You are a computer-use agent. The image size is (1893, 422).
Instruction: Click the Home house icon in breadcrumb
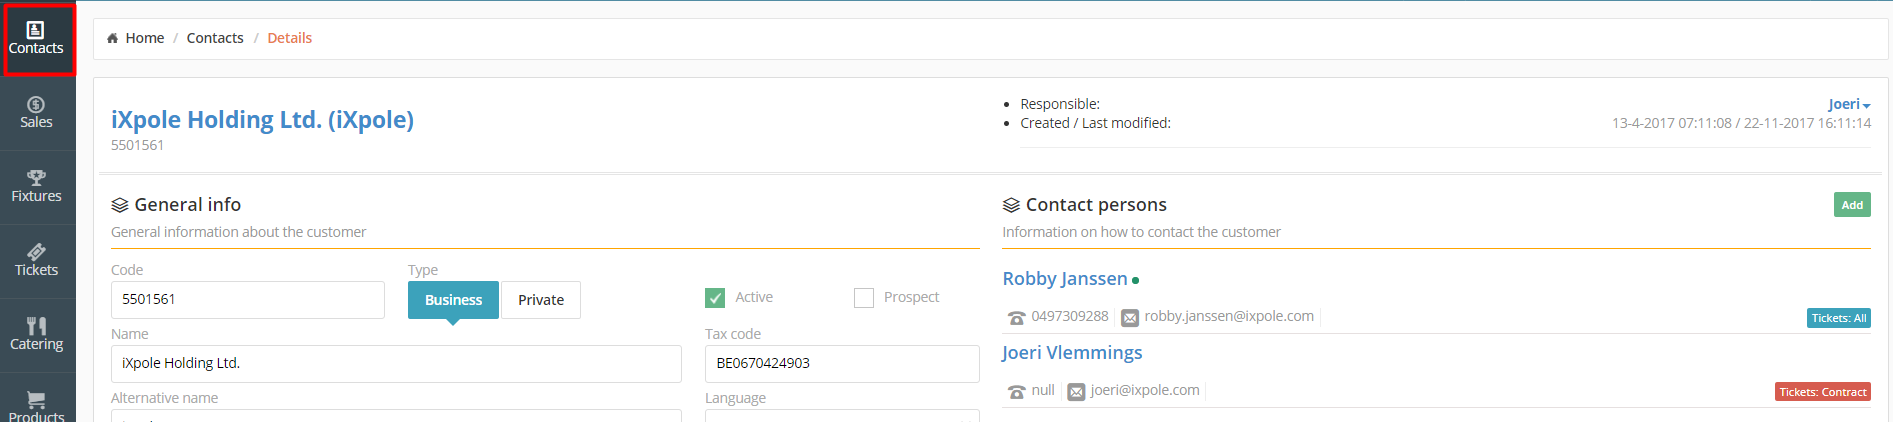pos(112,38)
